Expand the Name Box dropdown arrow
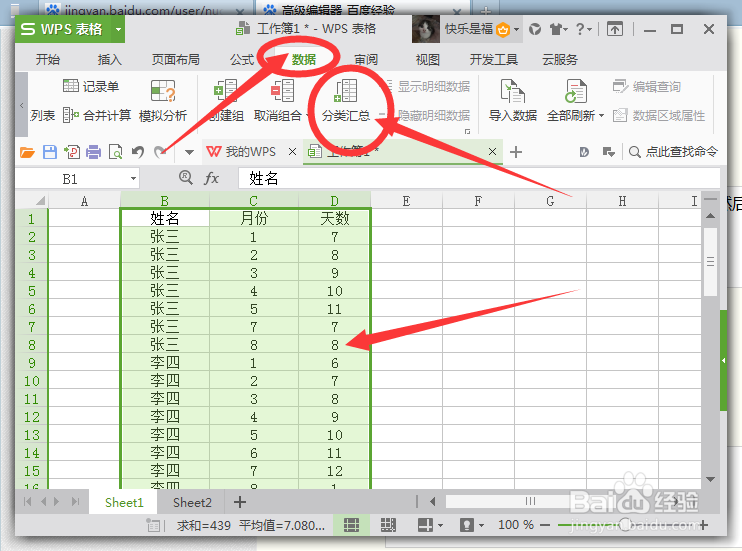Image resolution: width=742 pixels, height=551 pixels. 133,178
